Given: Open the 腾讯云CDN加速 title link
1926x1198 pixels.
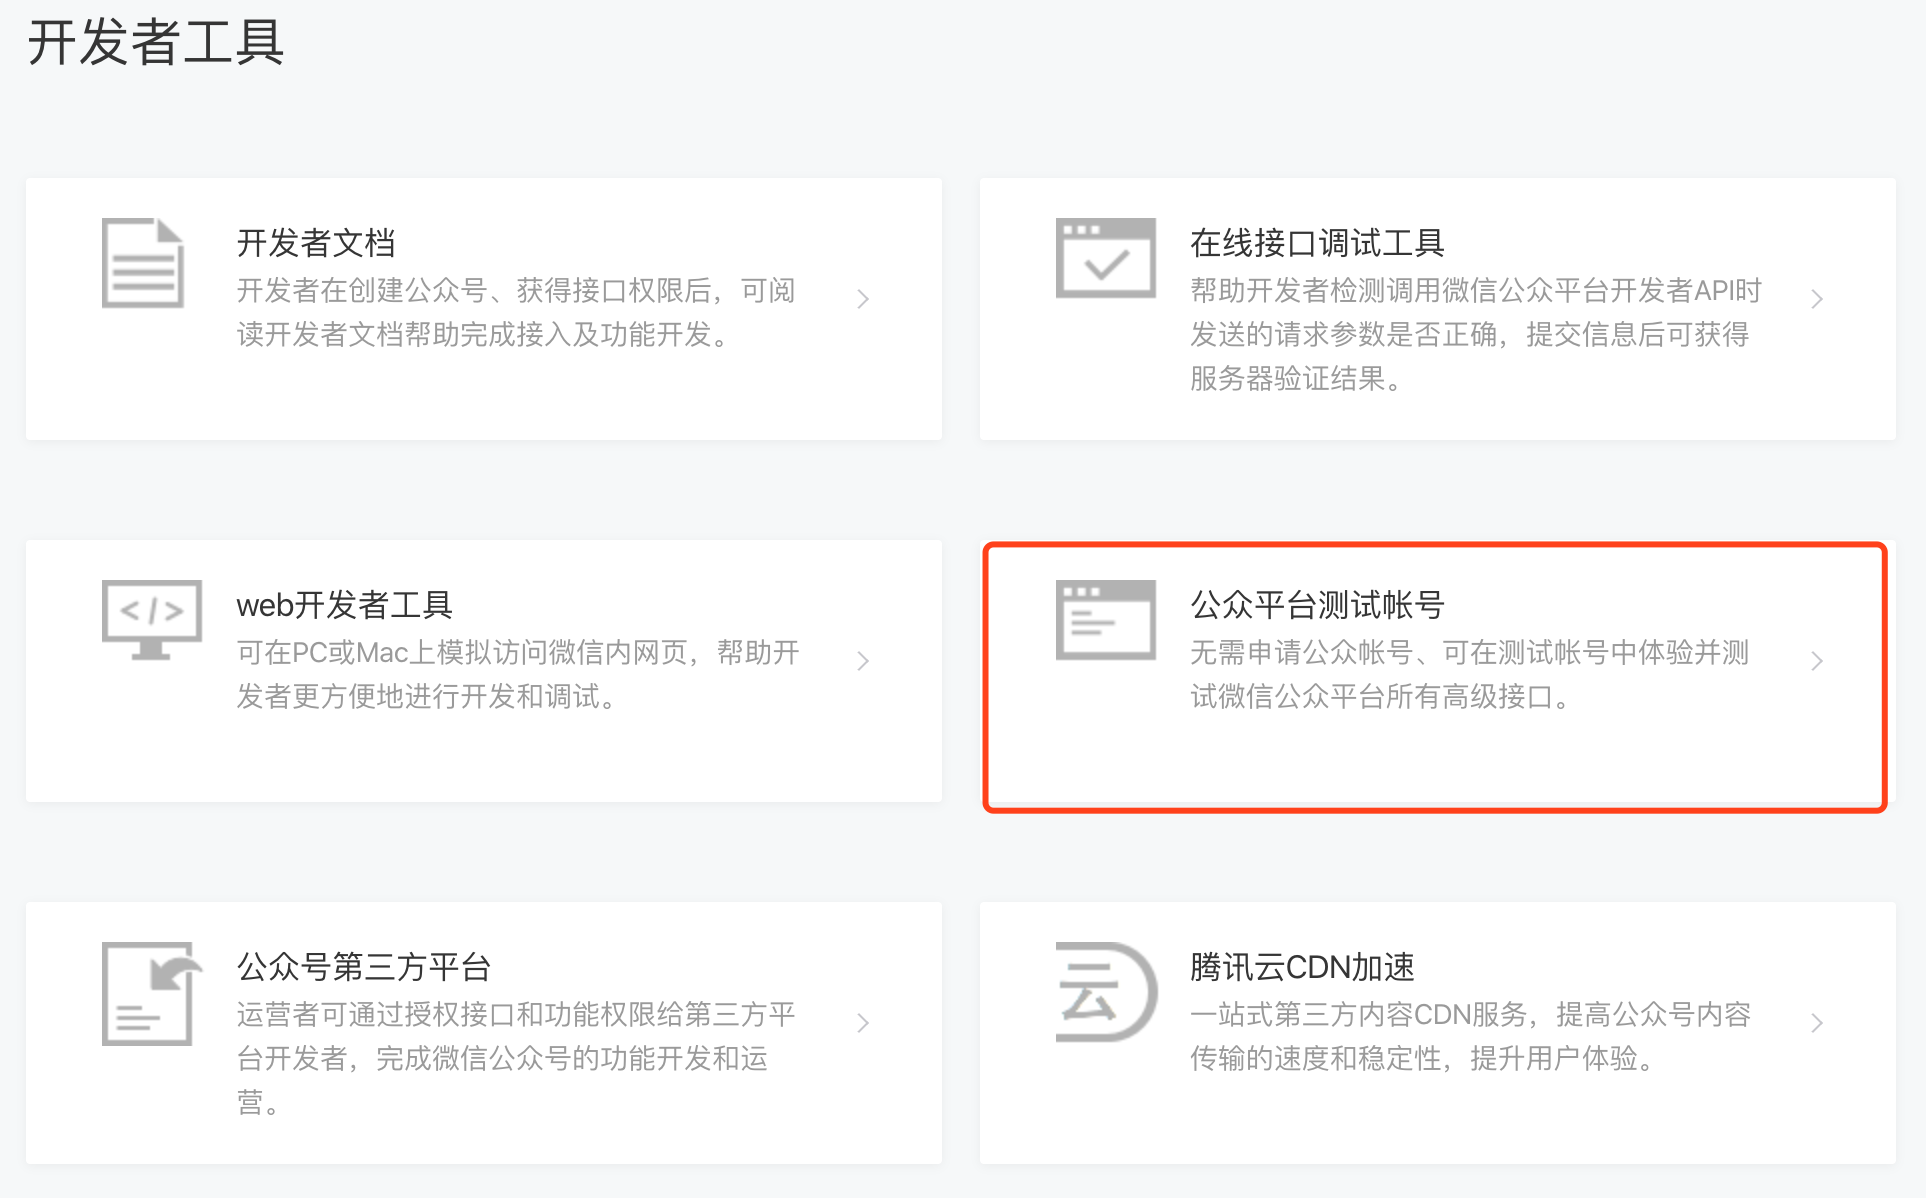Looking at the screenshot, I should [x=1302, y=967].
